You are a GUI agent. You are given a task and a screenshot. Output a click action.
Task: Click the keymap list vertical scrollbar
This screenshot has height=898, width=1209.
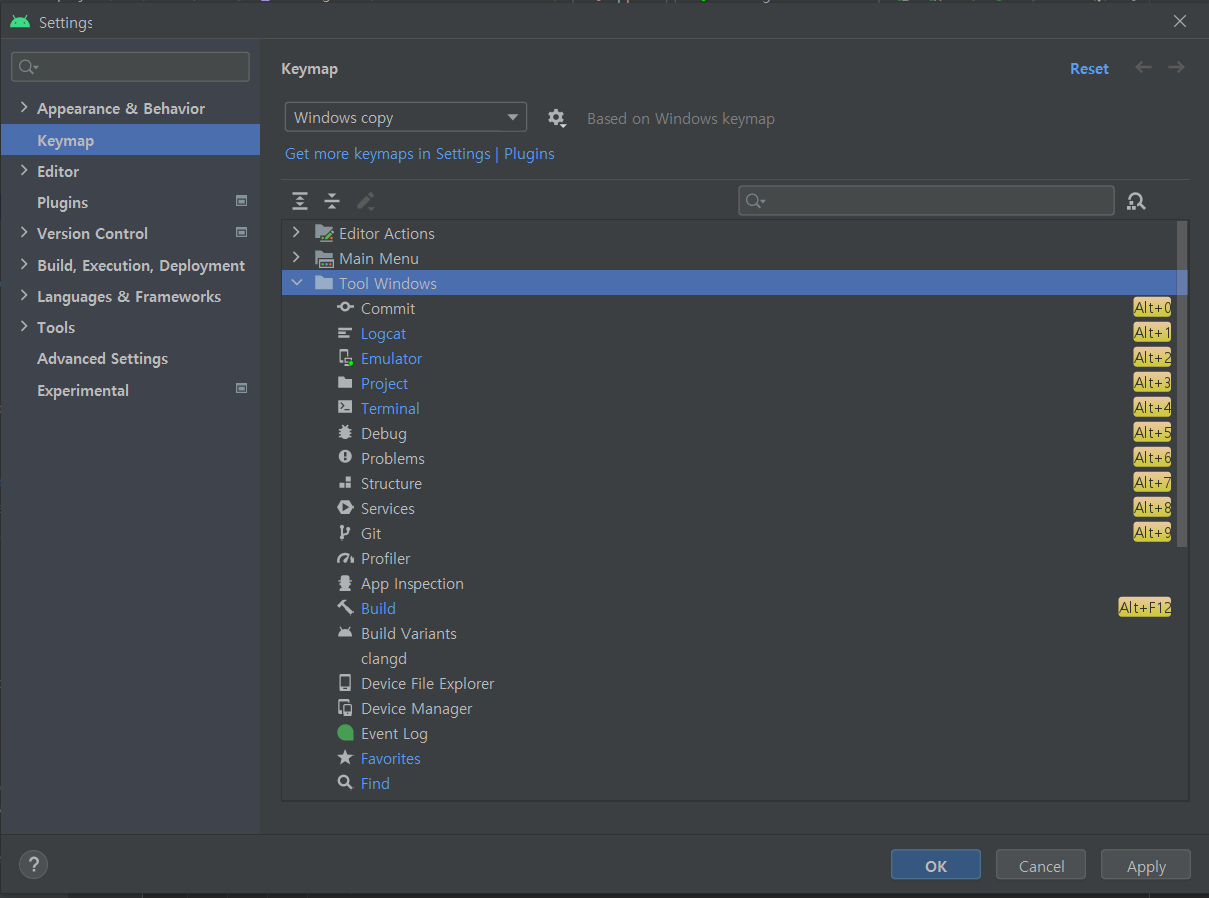pos(1182,384)
